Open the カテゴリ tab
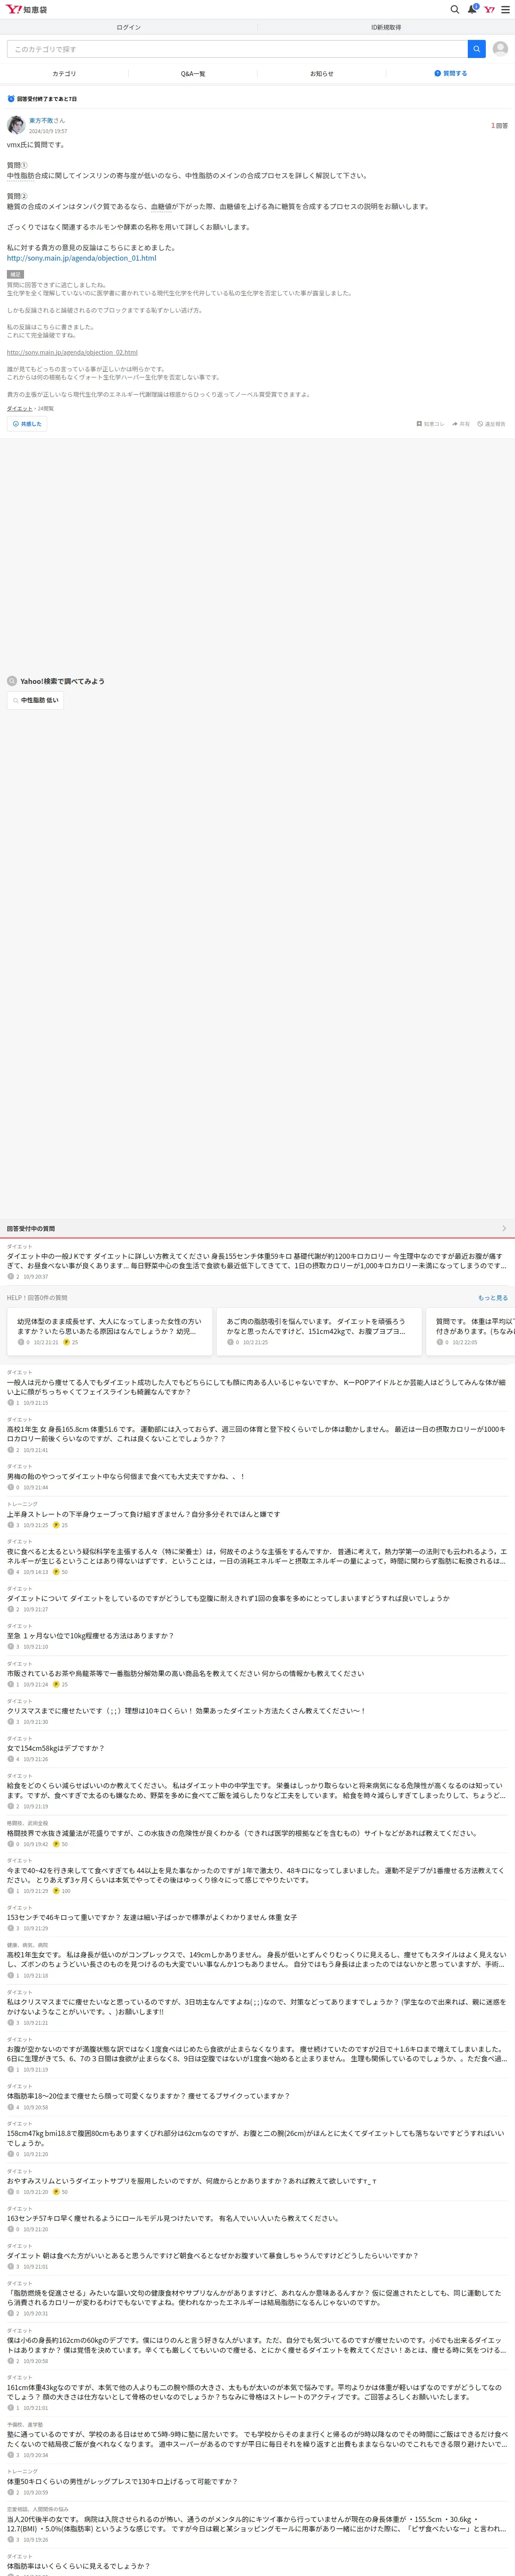Image resolution: width=515 pixels, height=2576 pixels. 64,73
